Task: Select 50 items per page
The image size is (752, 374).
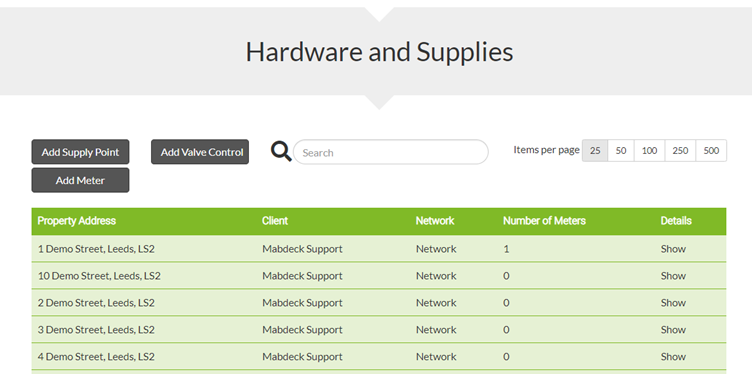Action: click(x=621, y=151)
